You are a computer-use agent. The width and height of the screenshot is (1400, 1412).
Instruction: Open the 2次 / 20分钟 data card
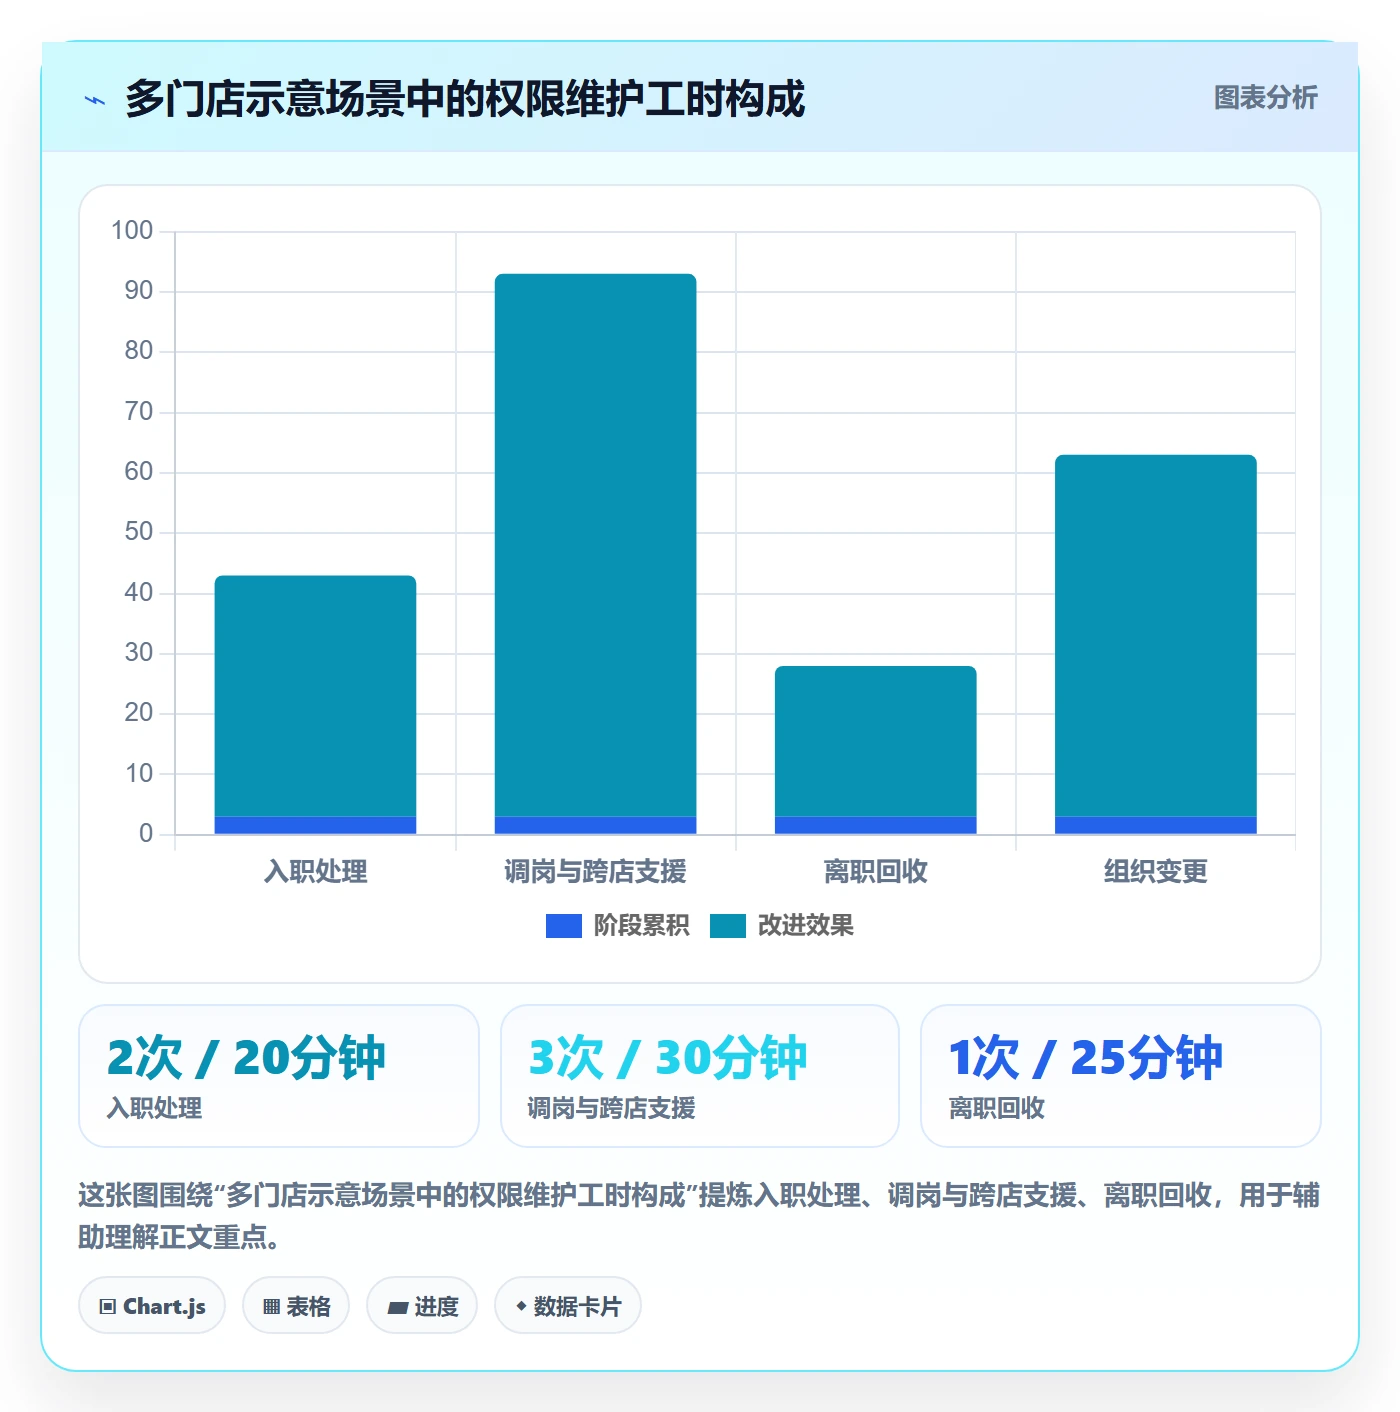(x=279, y=1076)
